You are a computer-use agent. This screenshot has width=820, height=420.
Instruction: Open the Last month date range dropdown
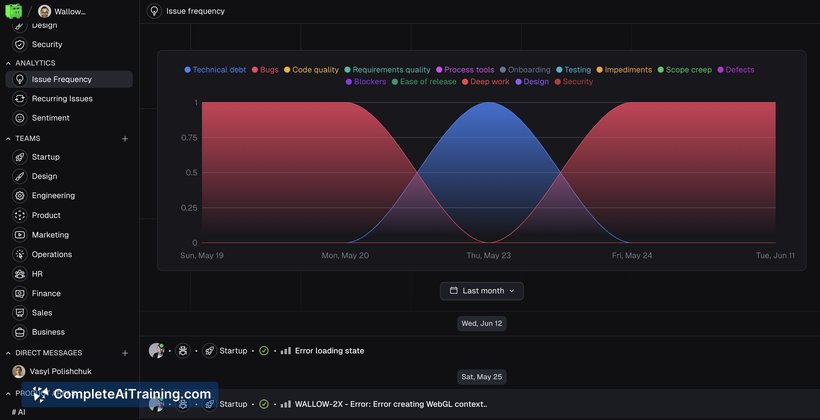pyautogui.click(x=482, y=291)
